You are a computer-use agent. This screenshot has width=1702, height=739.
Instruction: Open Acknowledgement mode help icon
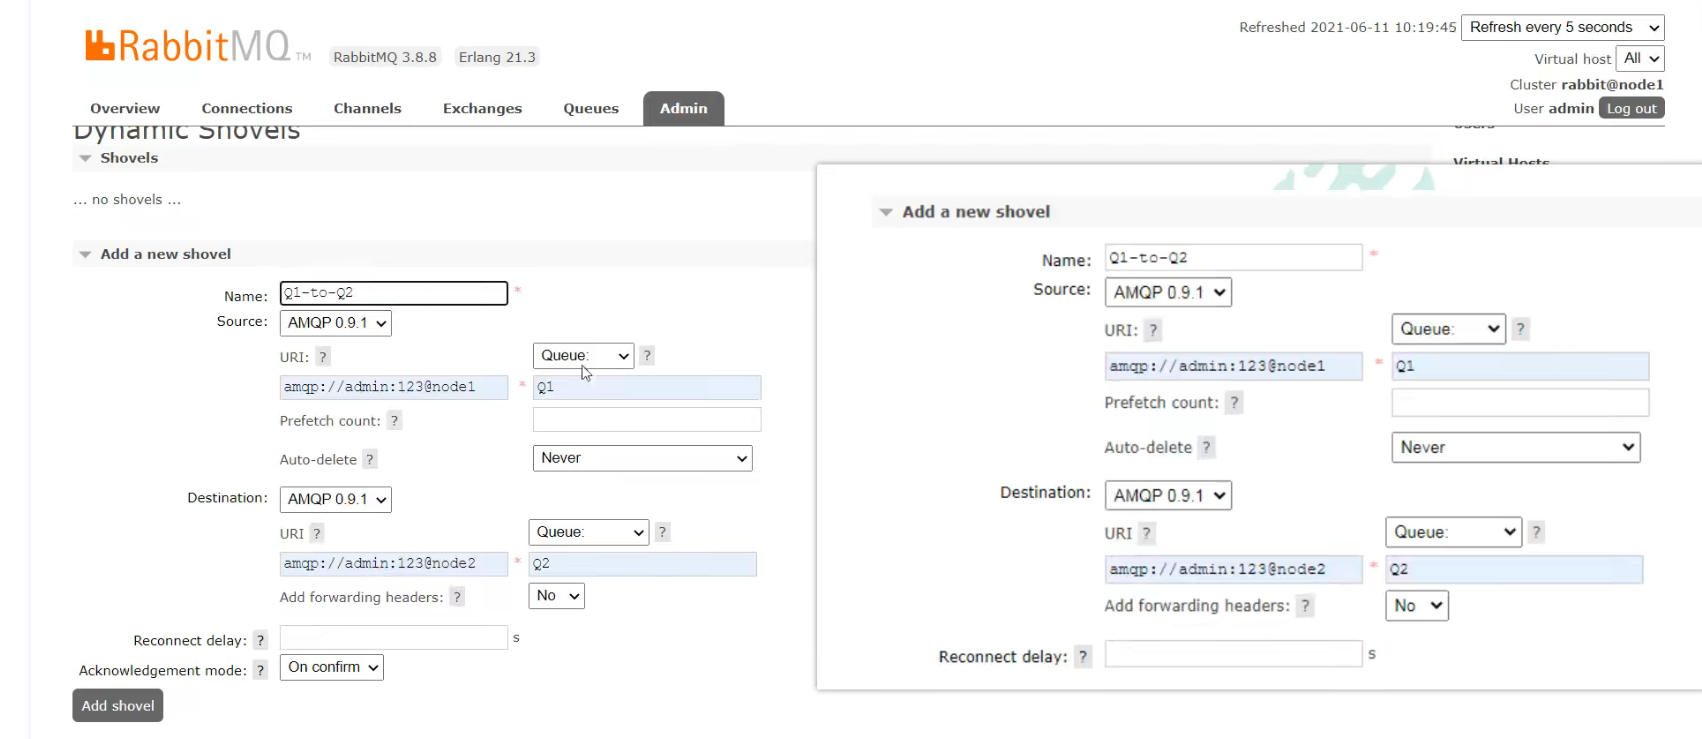(260, 671)
